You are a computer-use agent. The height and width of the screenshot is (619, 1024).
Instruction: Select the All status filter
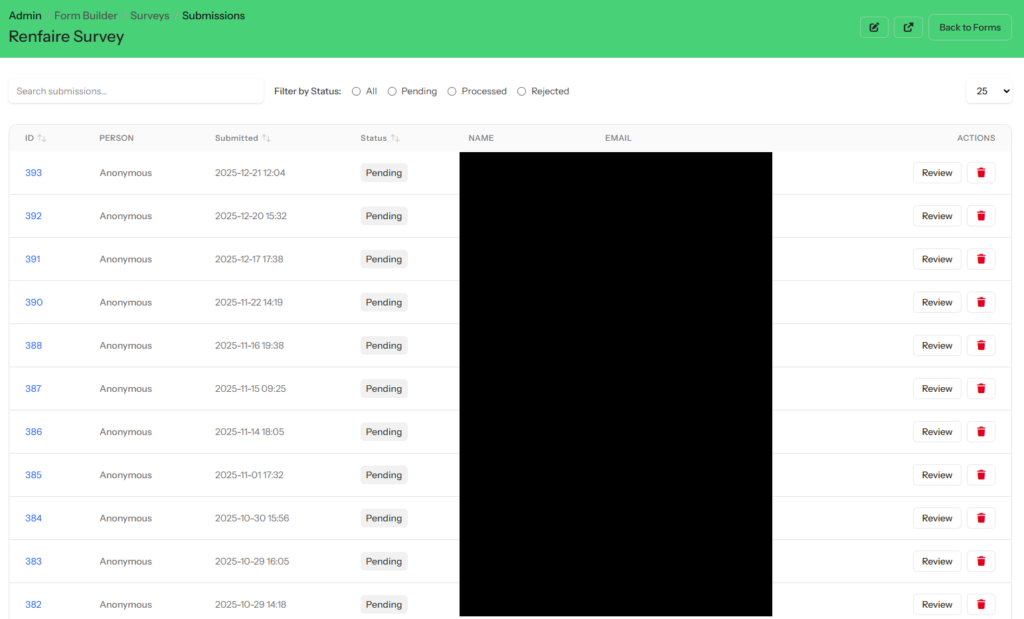pos(357,91)
